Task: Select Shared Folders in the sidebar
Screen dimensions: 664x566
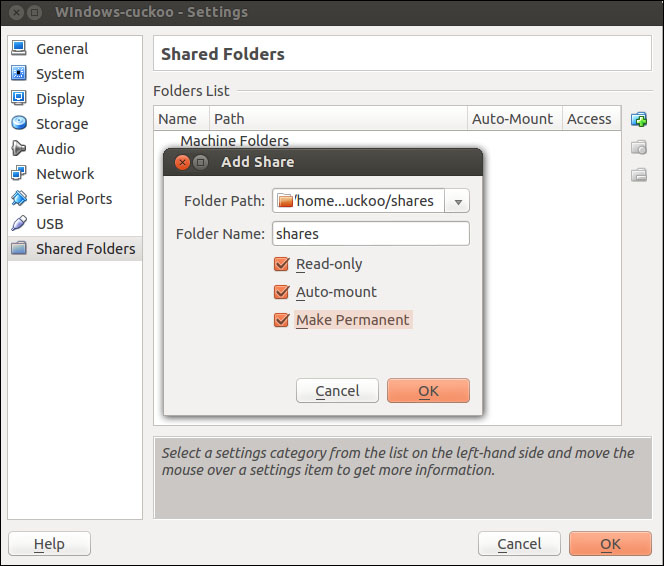Action: (75, 248)
